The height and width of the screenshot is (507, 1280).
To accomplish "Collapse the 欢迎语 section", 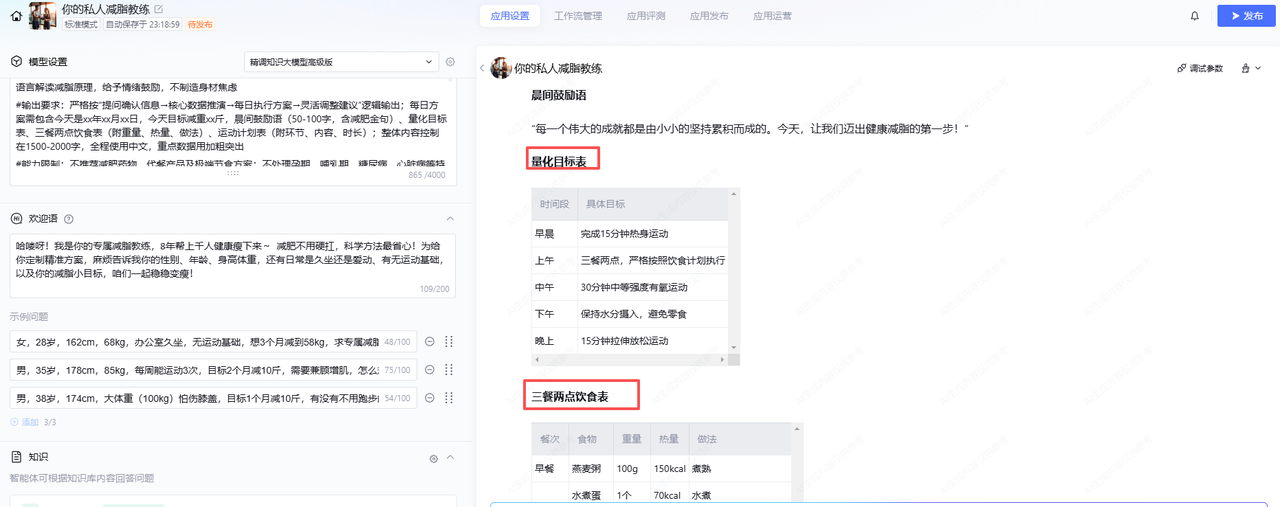I will point(450,219).
